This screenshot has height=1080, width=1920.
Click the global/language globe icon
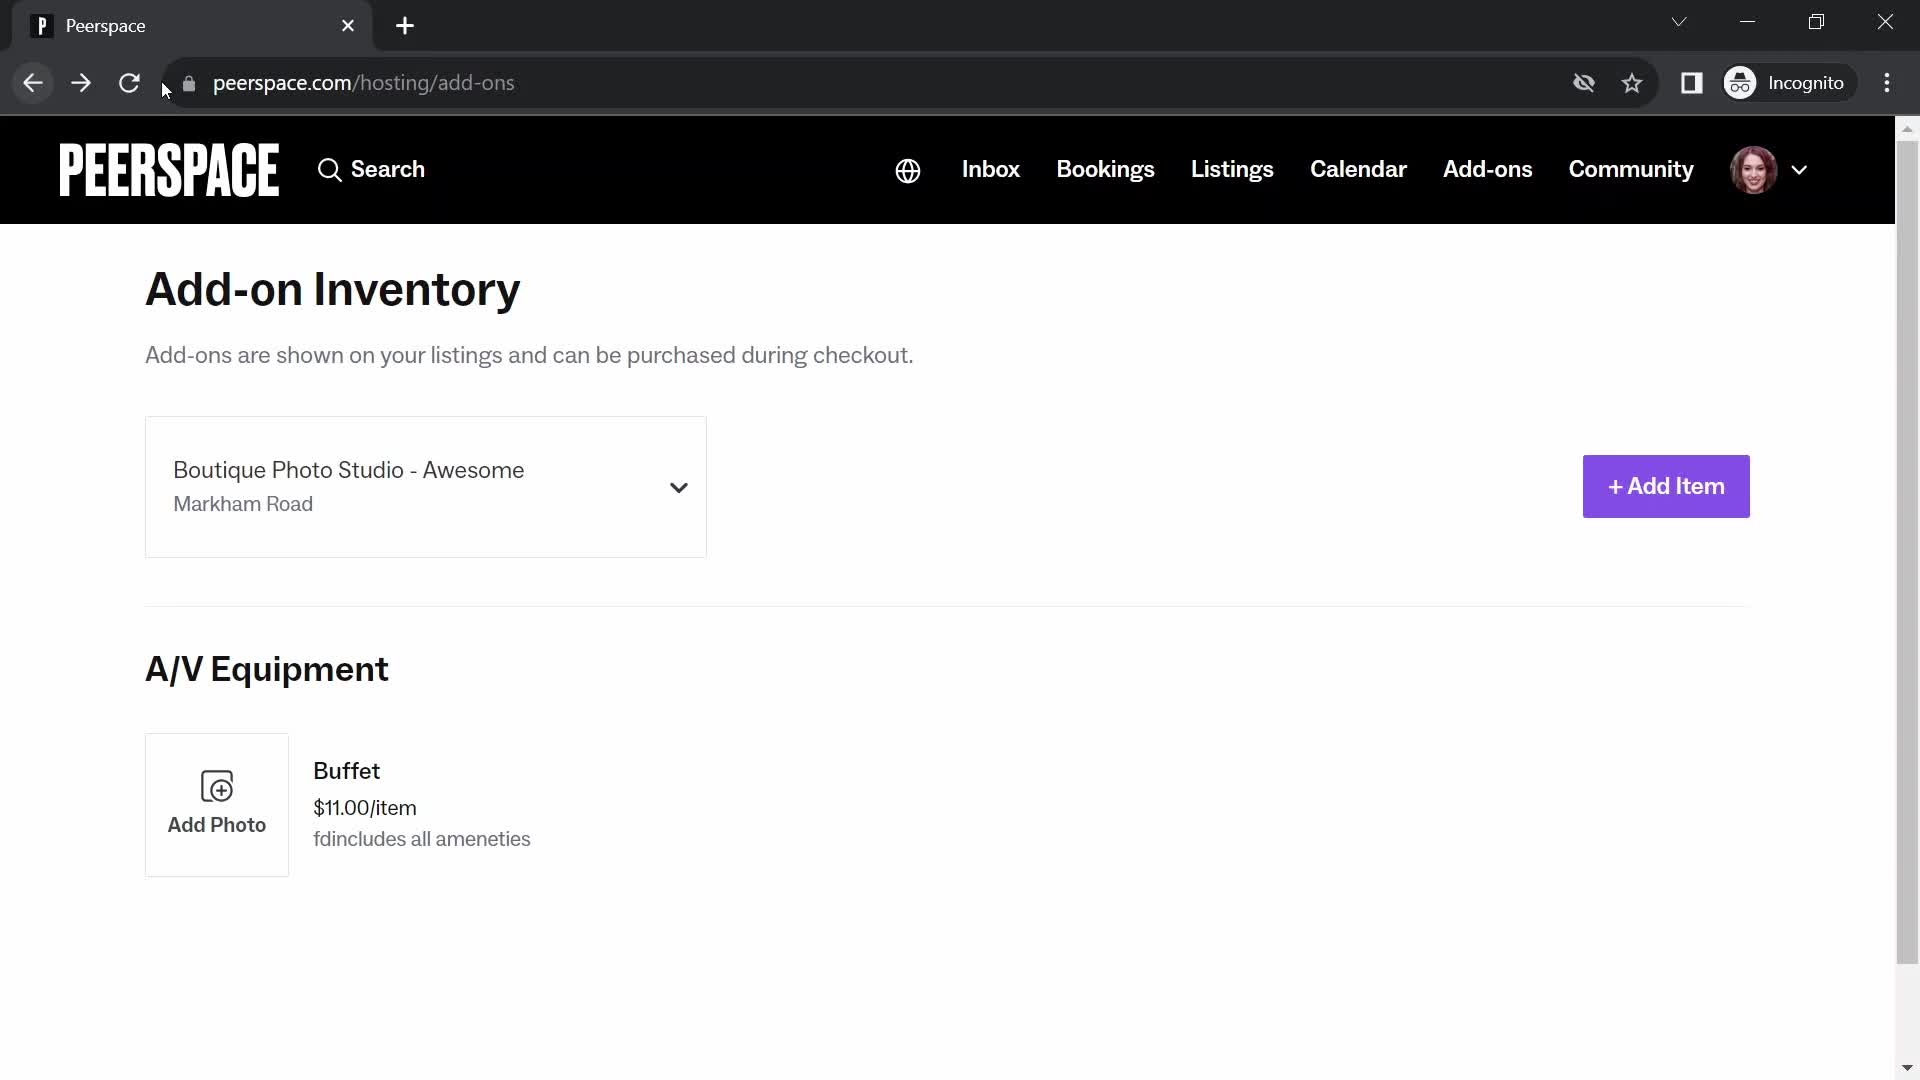tap(909, 170)
